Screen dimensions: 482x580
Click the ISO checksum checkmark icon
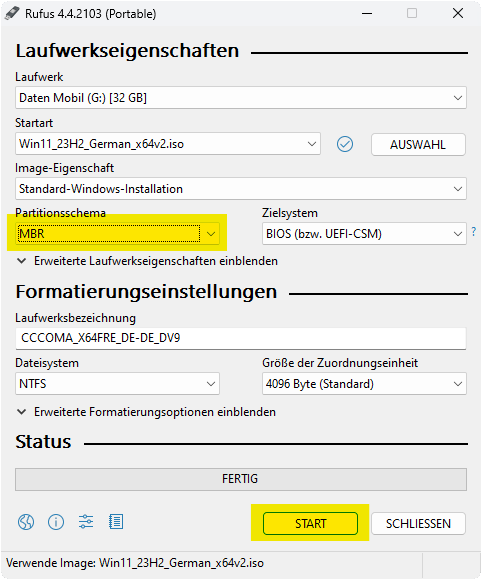(x=345, y=144)
